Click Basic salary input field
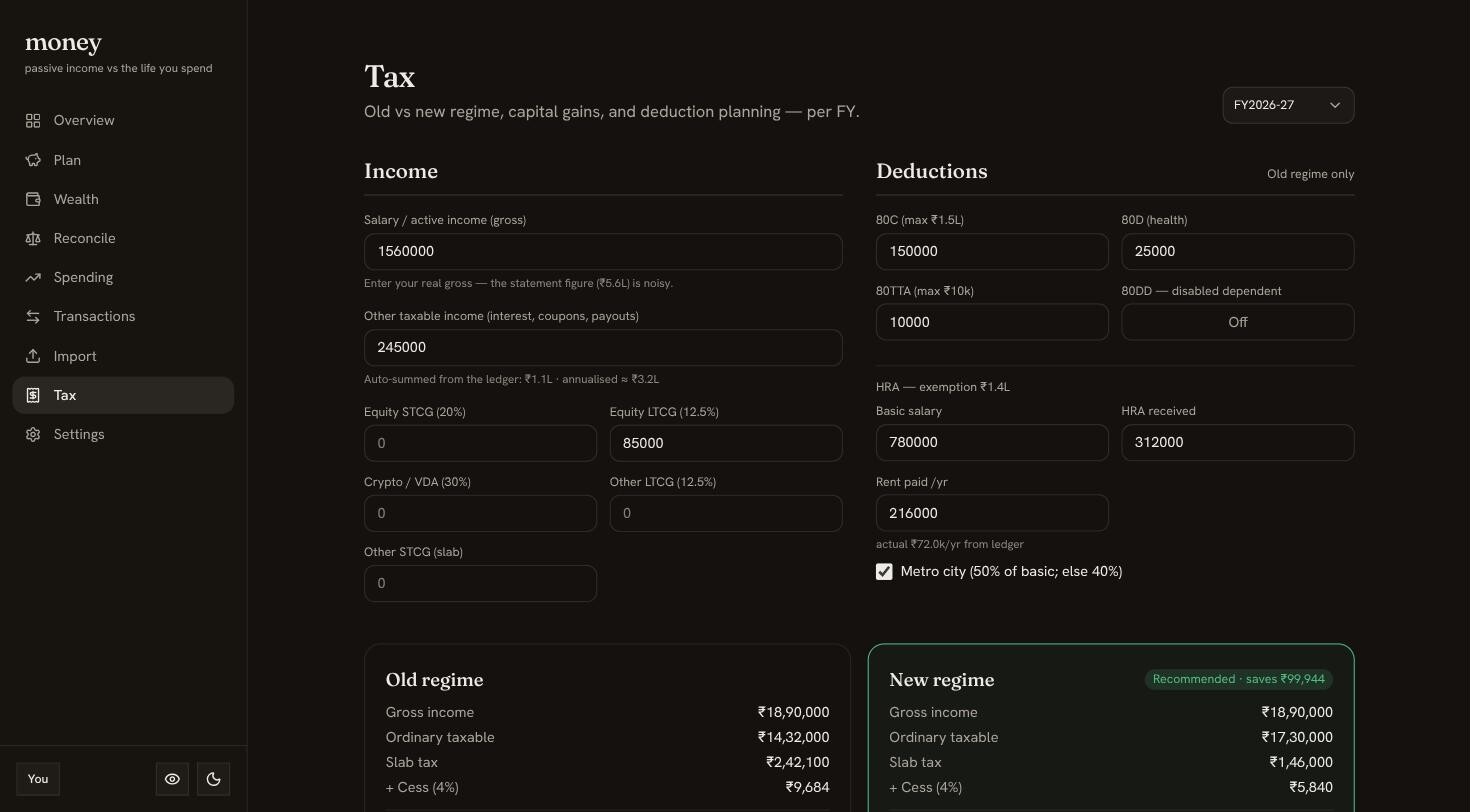This screenshot has width=1470, height=812. click(992, 442)
